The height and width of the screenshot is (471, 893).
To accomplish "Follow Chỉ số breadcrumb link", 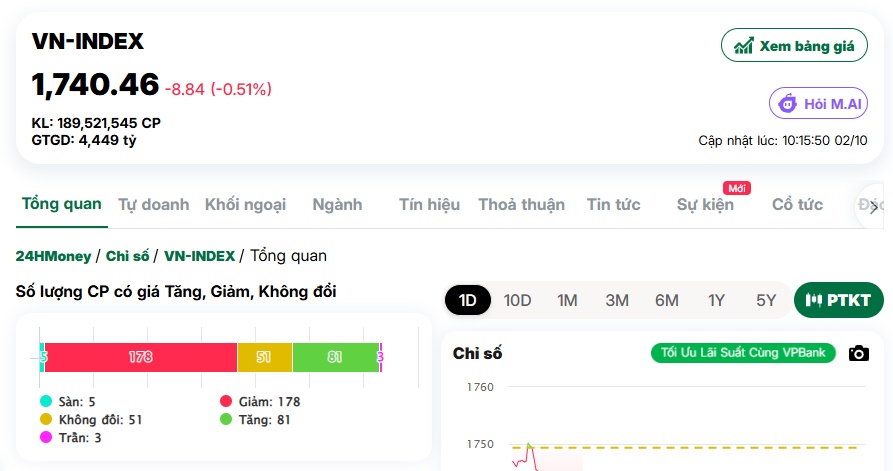I will 128,256.
